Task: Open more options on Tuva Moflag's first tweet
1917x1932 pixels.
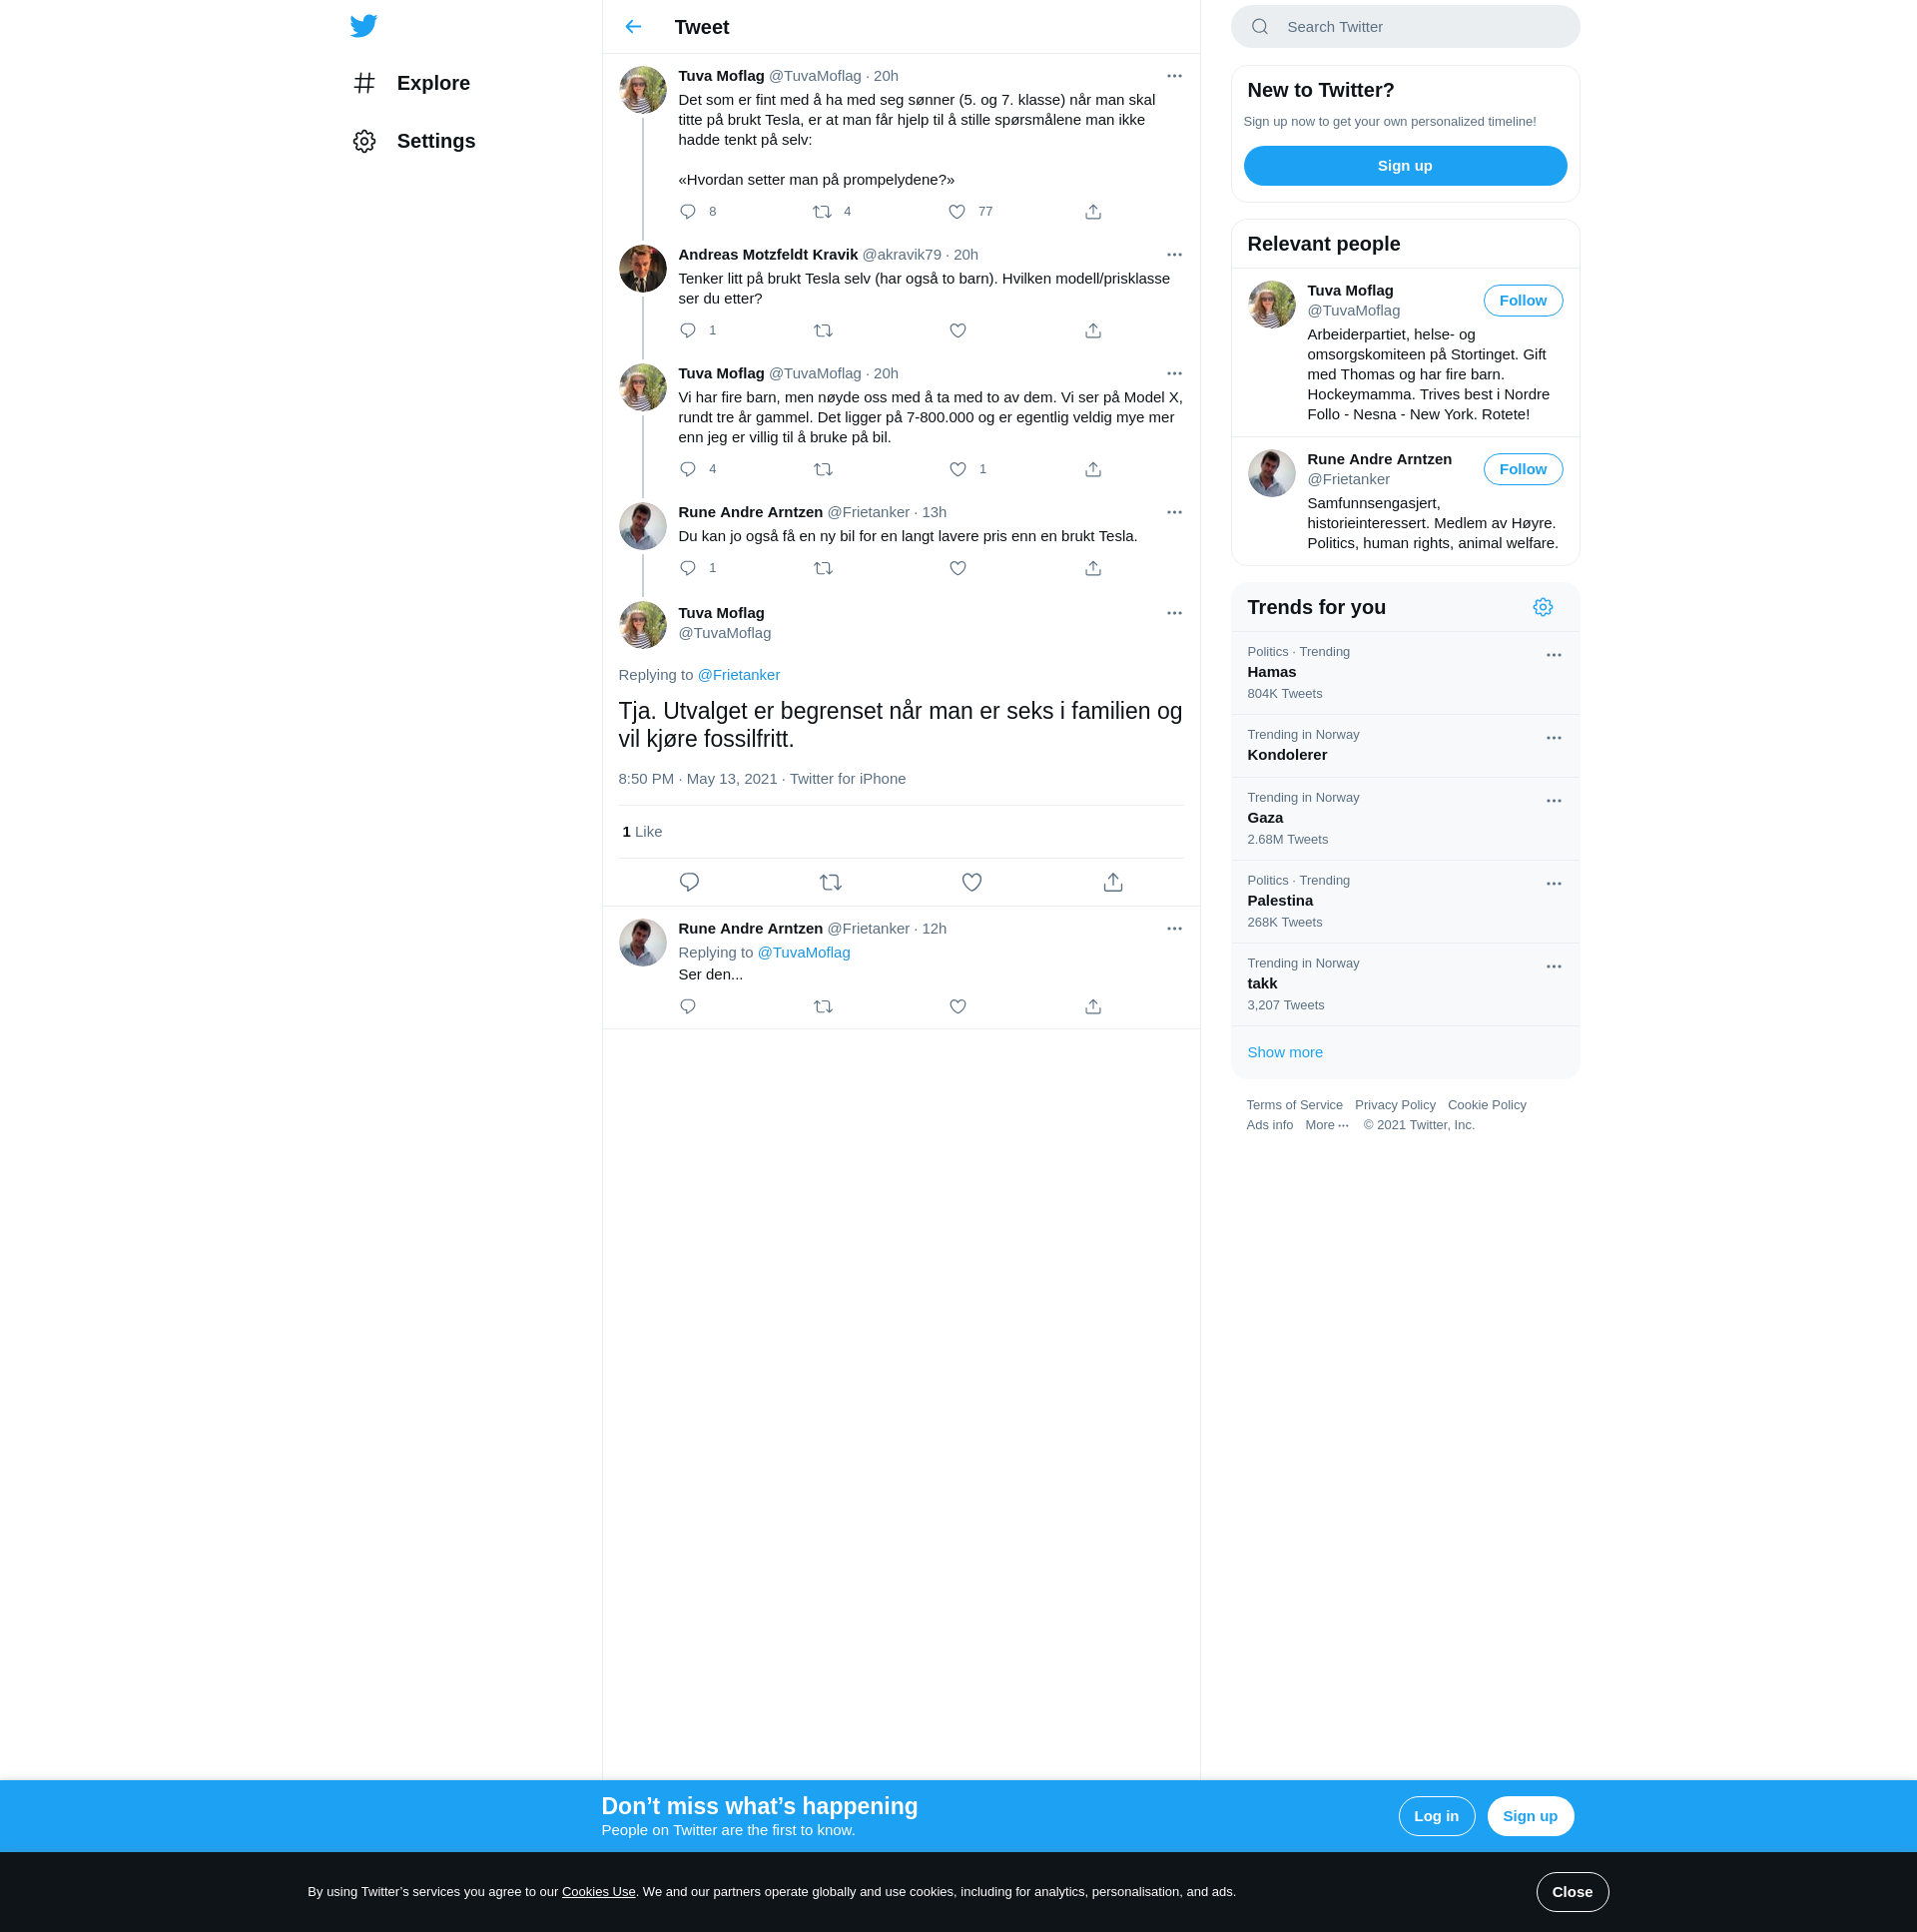Action: tap(1174, 76)
